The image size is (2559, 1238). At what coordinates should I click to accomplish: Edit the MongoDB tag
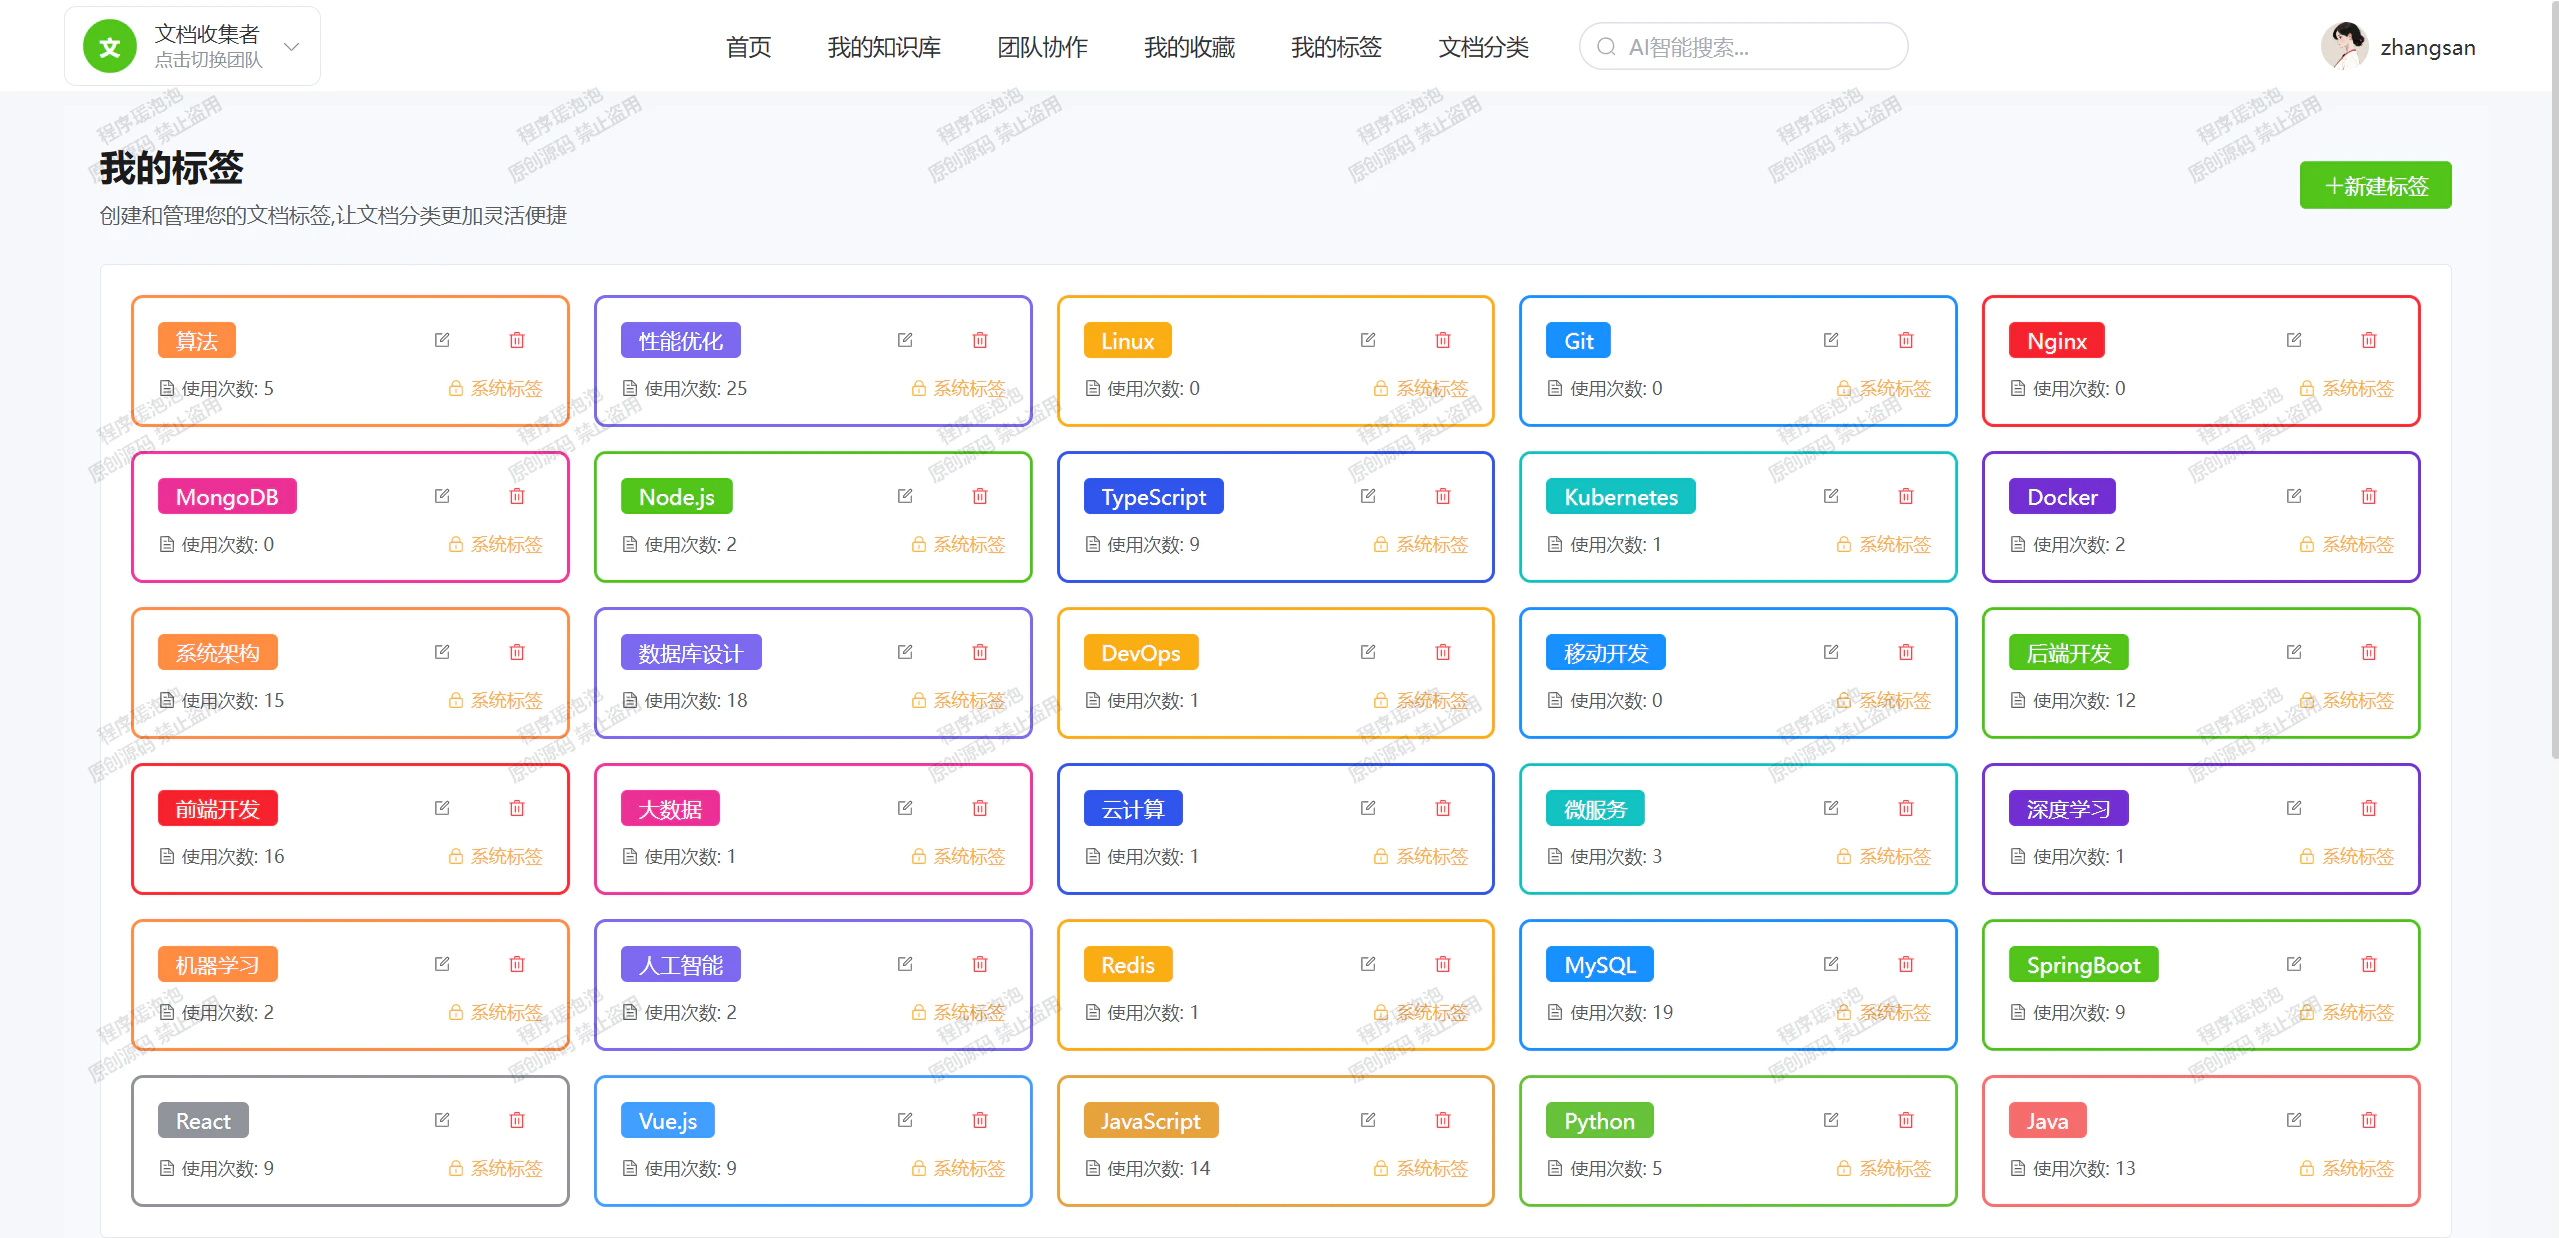pyautogui.click(x=442, y=496)
